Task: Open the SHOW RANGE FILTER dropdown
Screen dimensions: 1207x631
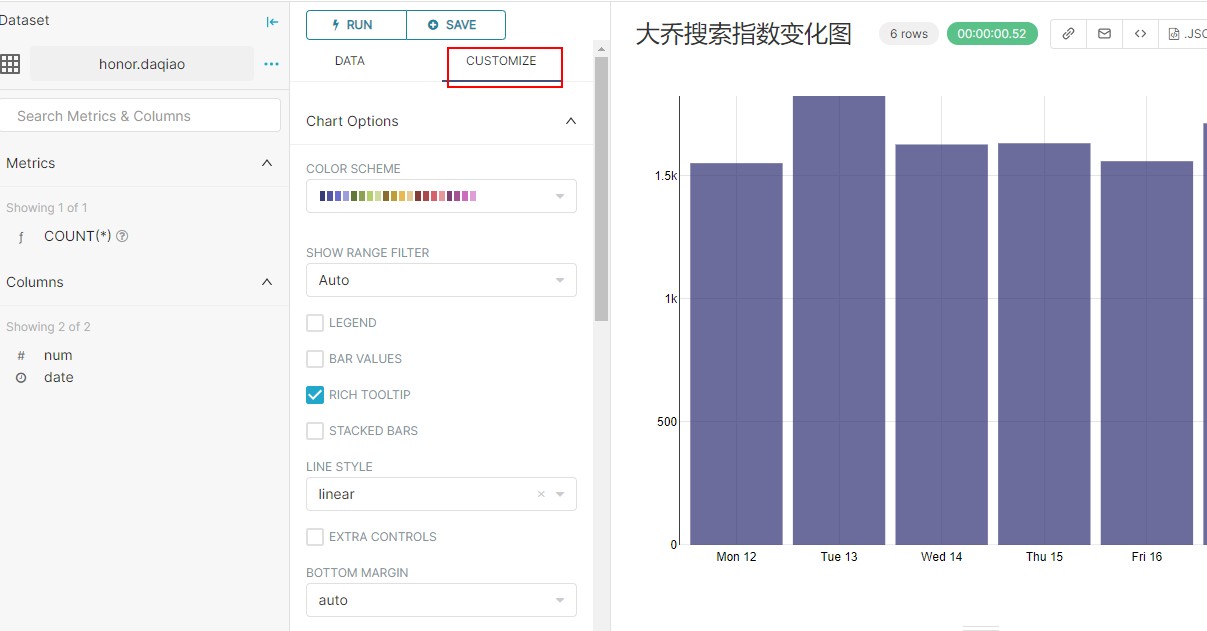Action: (x=441, y=280)
